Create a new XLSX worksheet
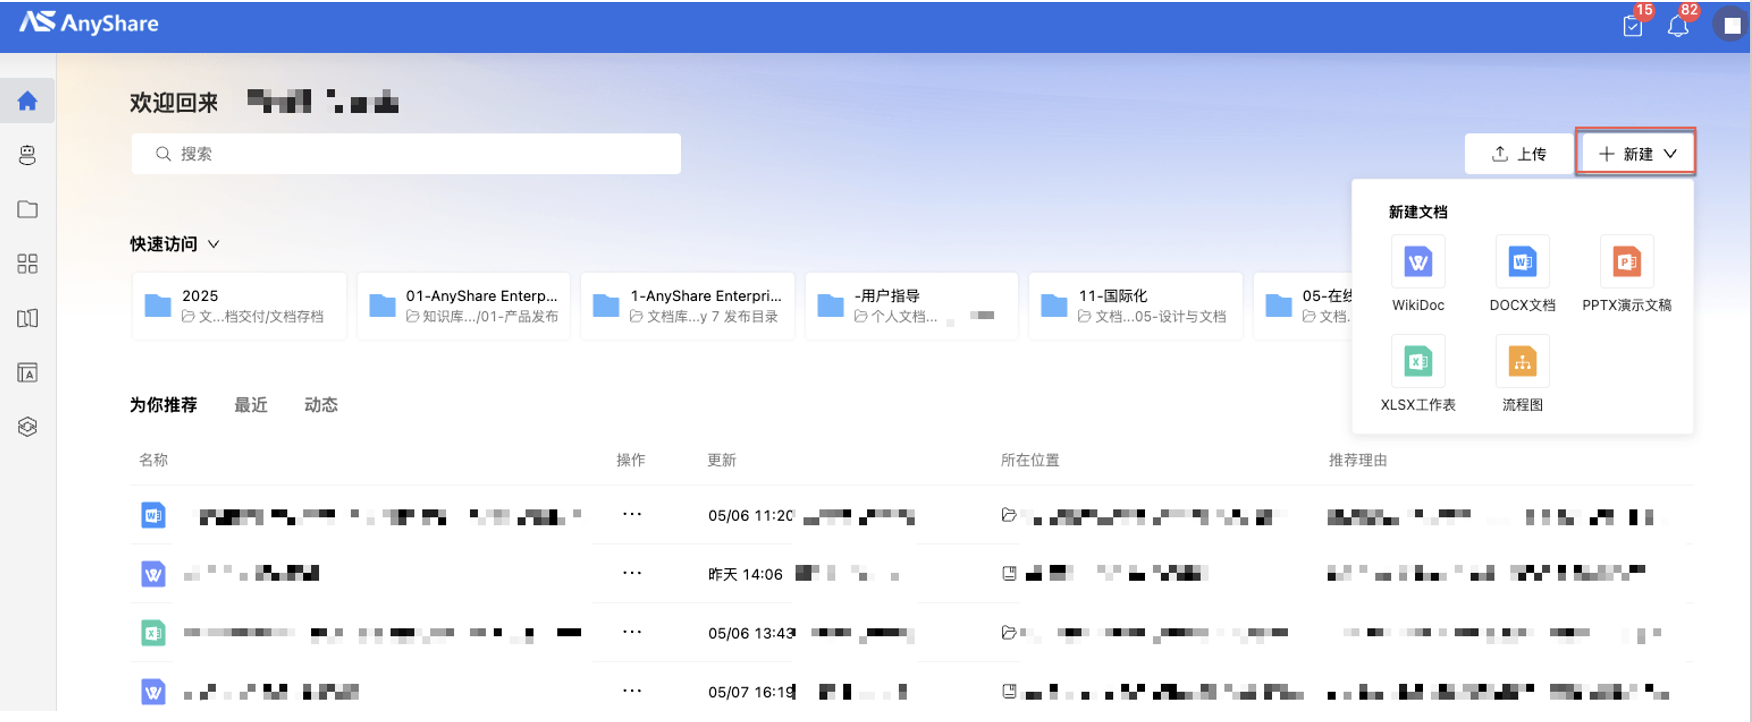The width and height of the screenshot is (1752, 722). 1417,362
